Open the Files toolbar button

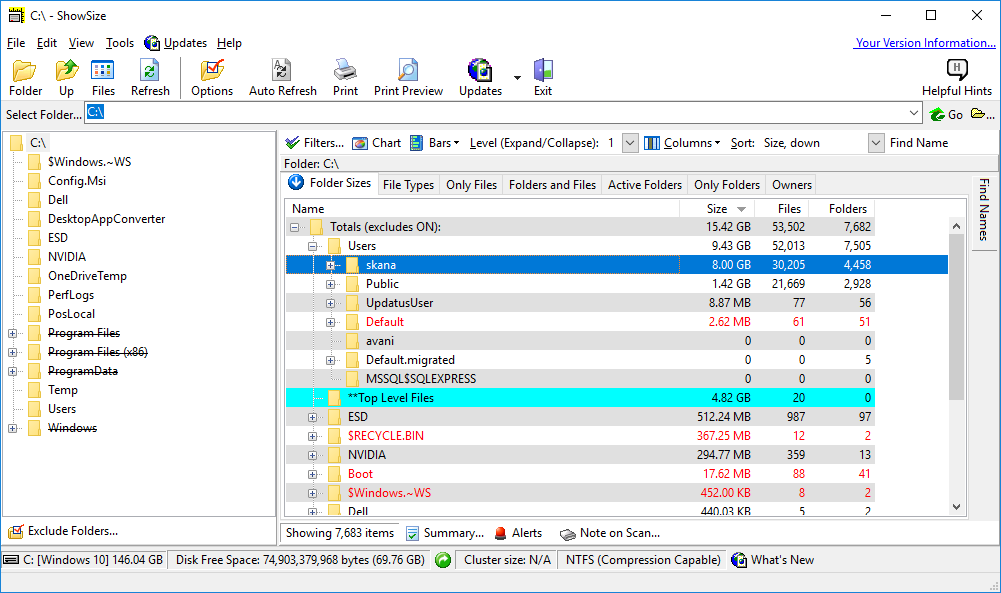(103, 78)
